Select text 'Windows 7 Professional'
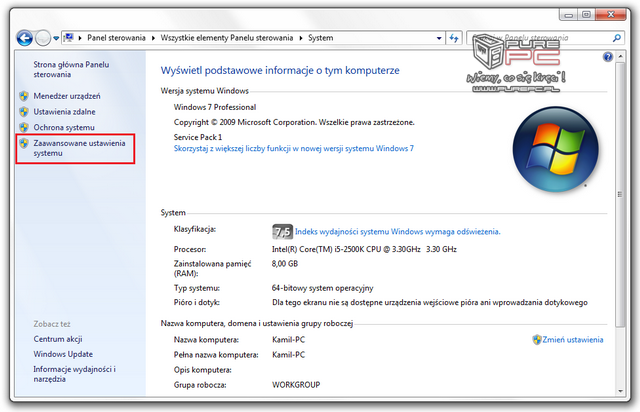This screenshot has height=412, width=640. 215,107
